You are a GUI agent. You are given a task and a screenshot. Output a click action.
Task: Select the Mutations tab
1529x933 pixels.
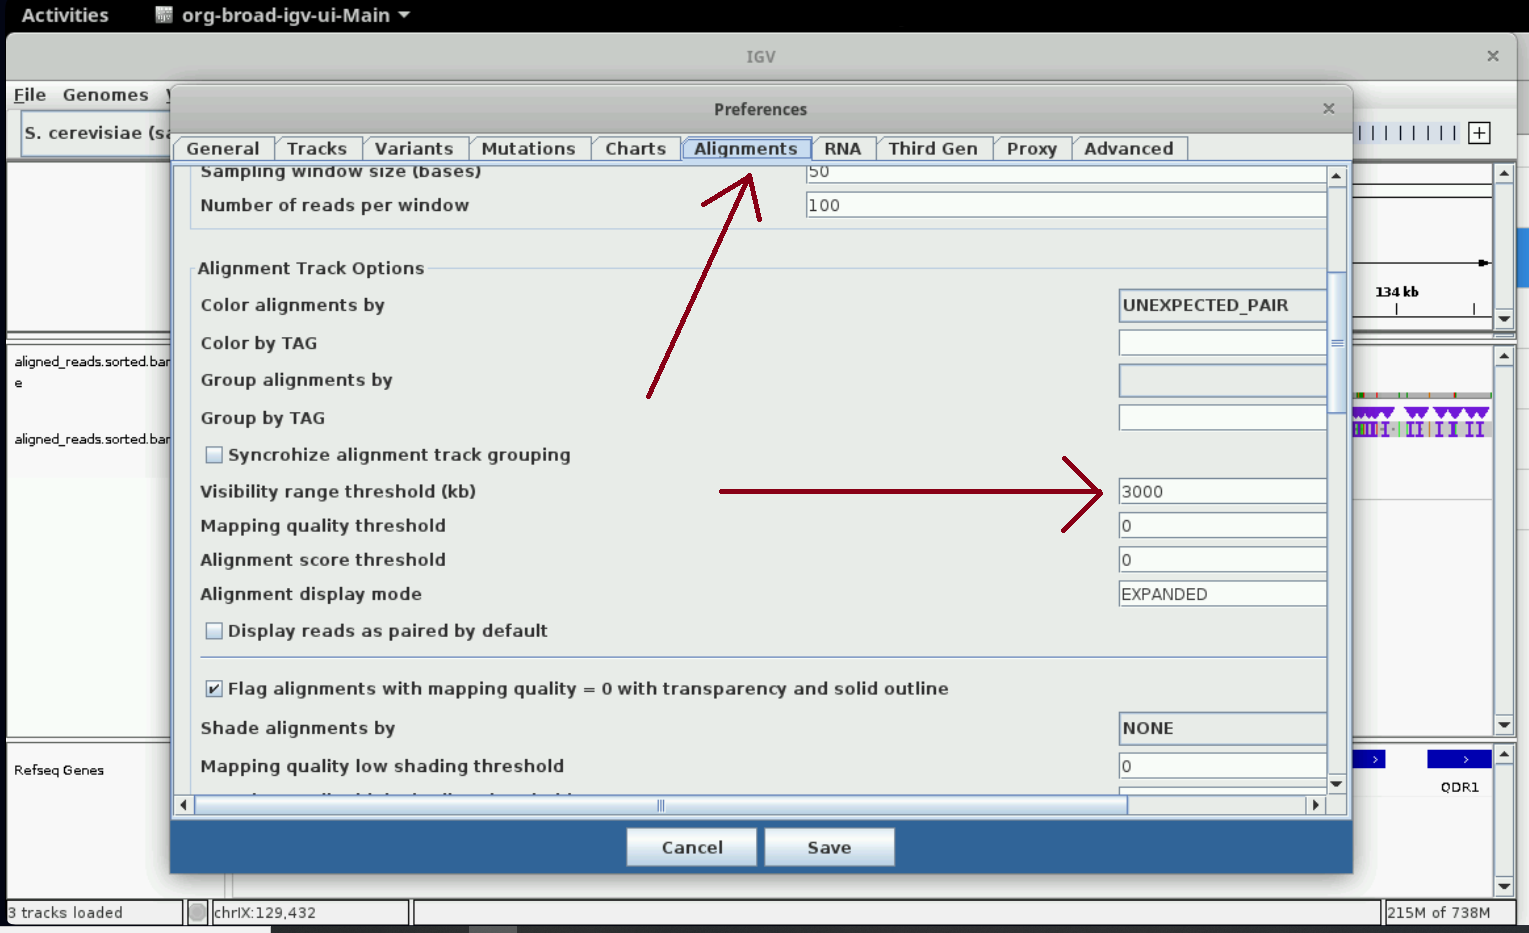click(x=529, y=148)
